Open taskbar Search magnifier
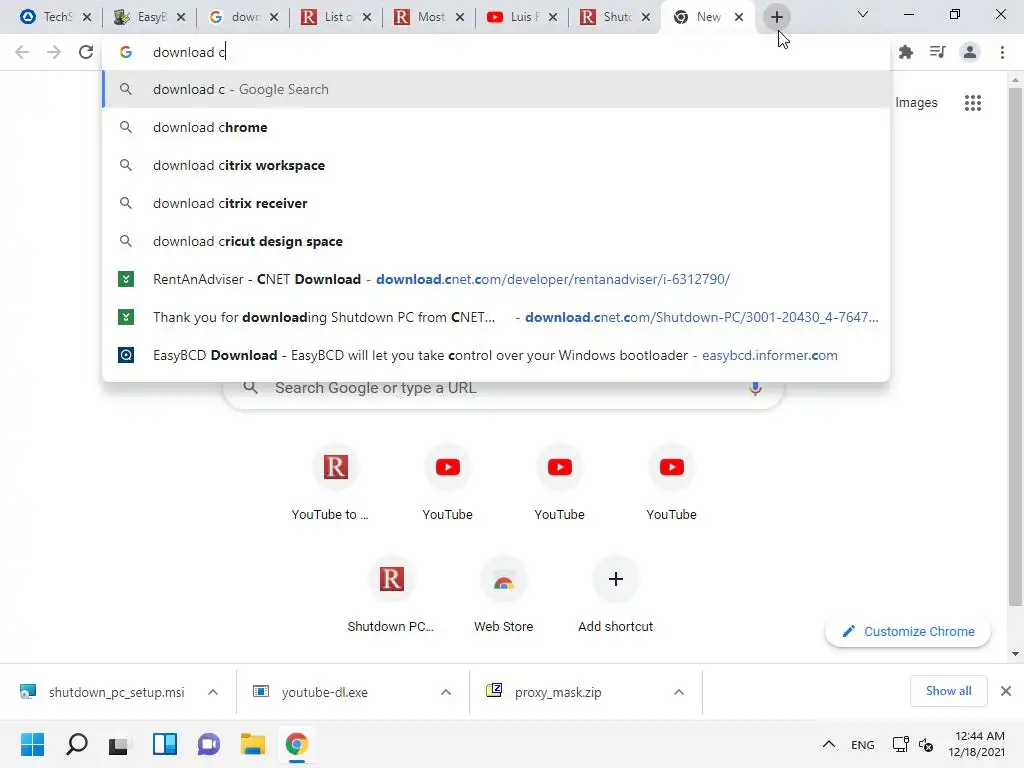The width and height of the screenshot is (1024, 768). coord(76,744)
